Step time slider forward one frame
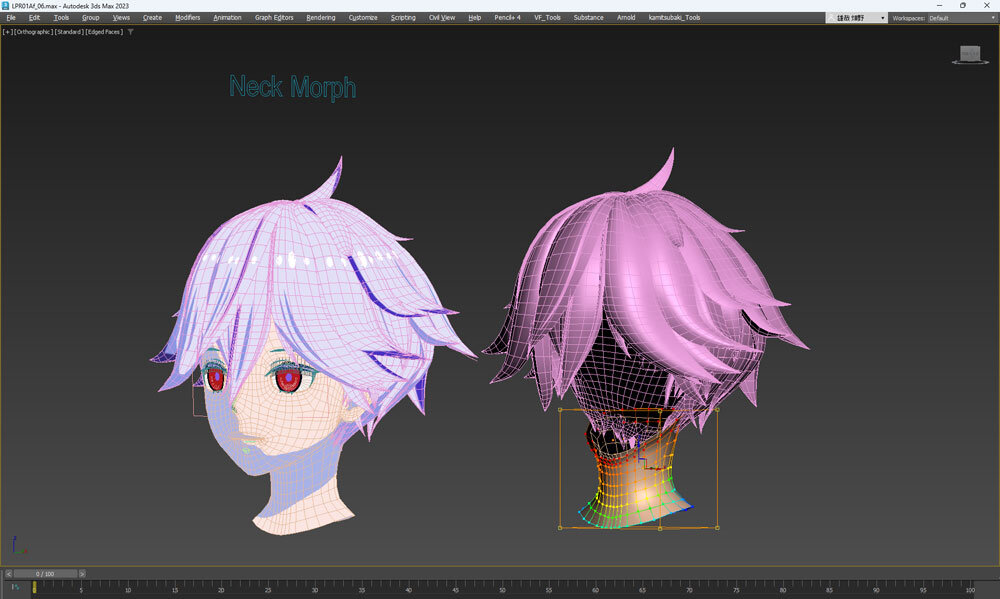The image size is (1000, 599). click(82, 573)
